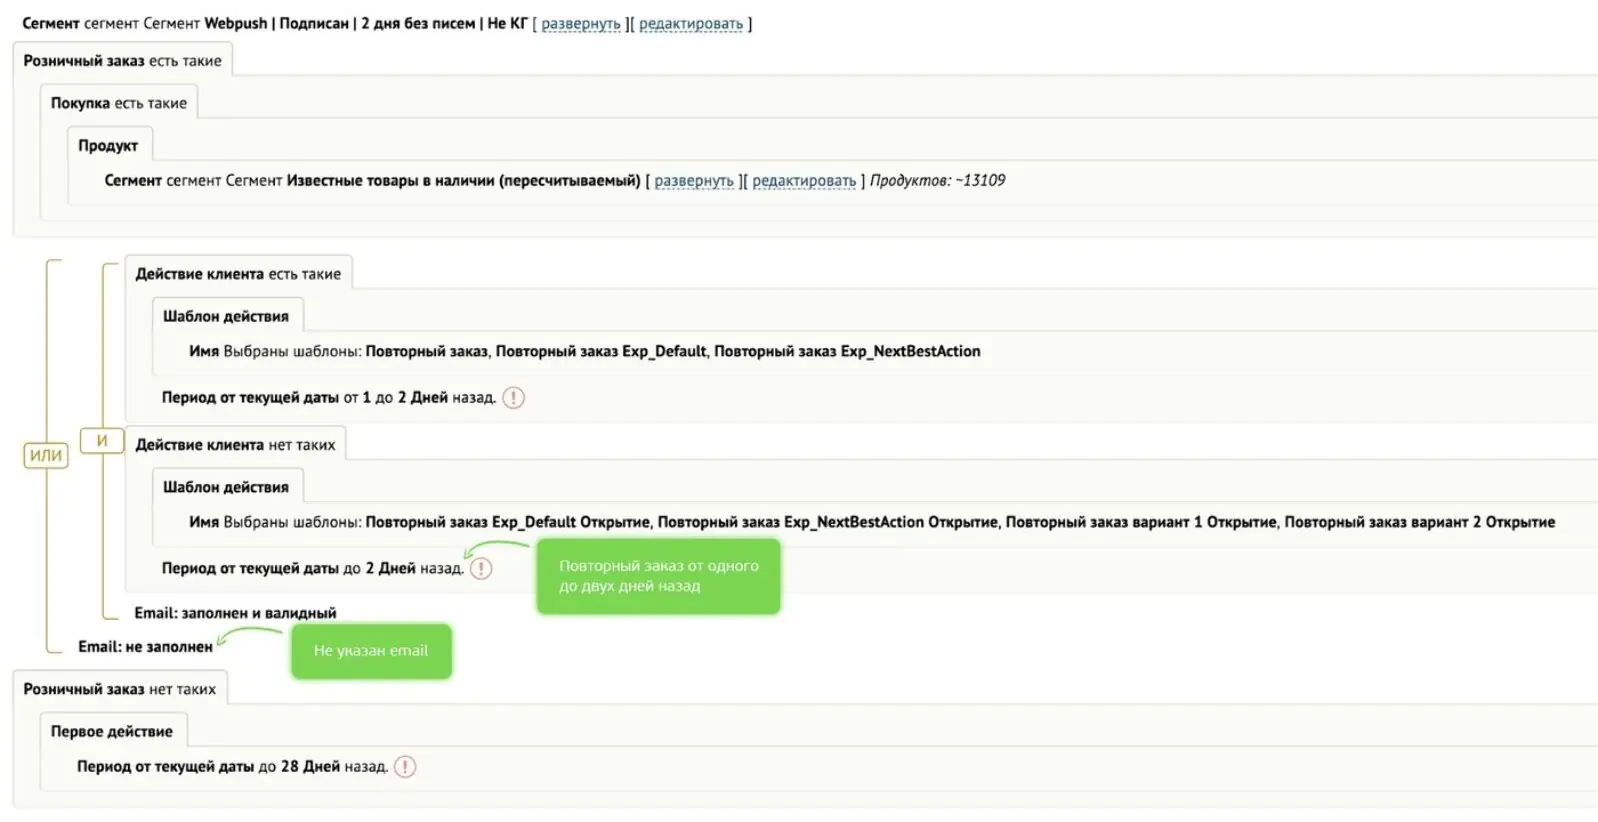Select 'Действие клиента нет таких' header
This screenshot has height=822, width=1598.
point(235,445)
